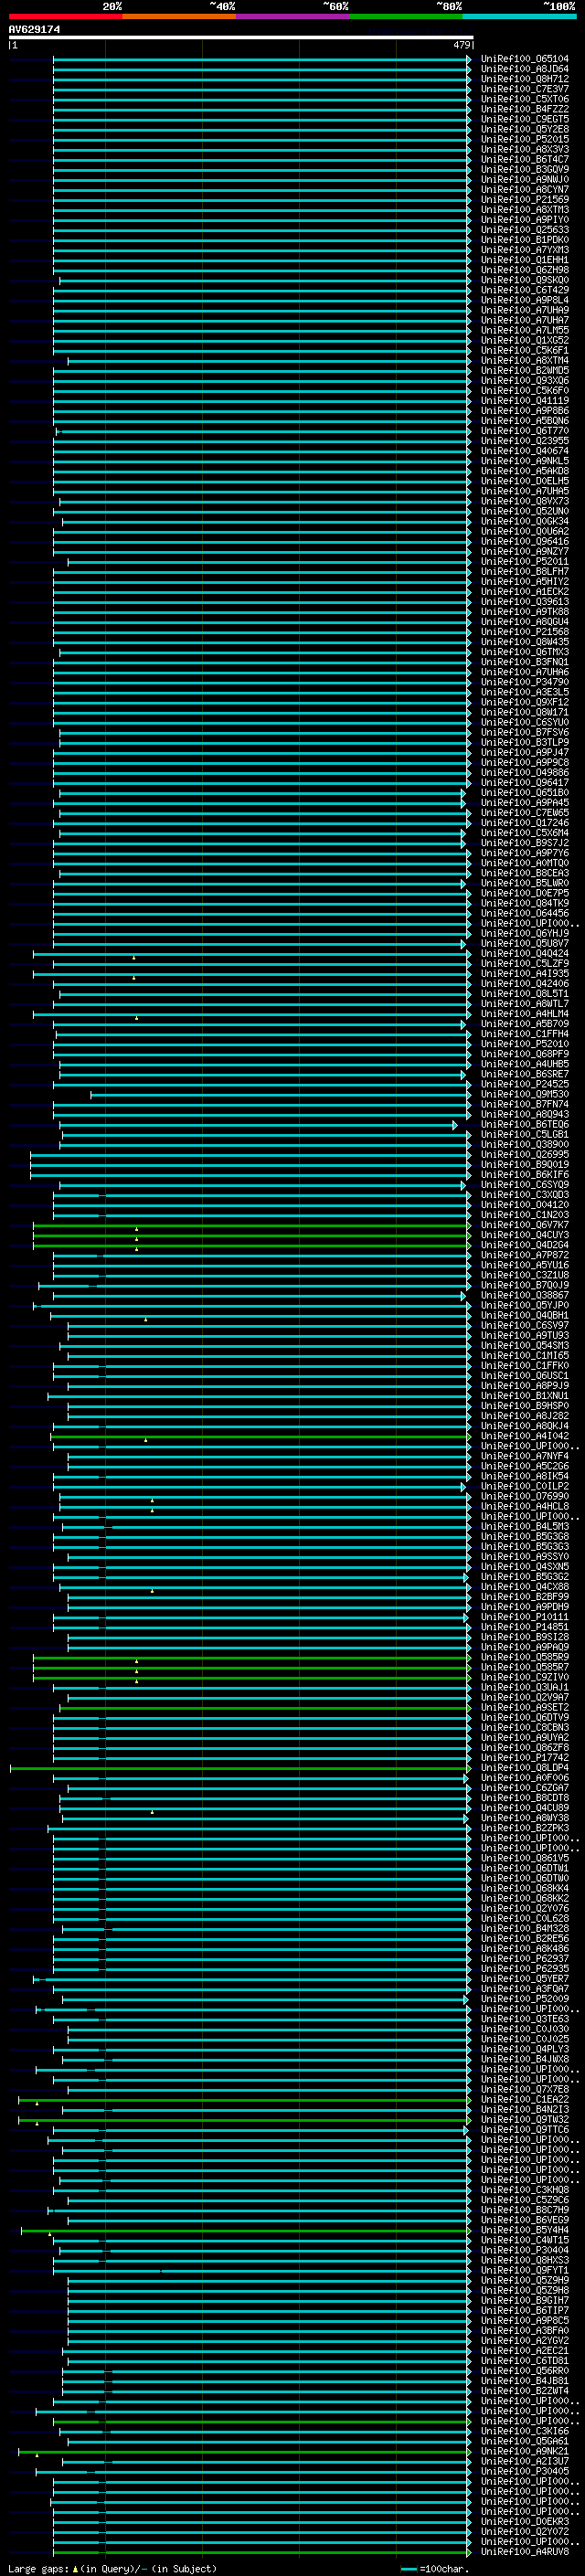Select the UniRef100_C3KHQ8 label
The image size is (585, 2576).
pos(524,2190)
